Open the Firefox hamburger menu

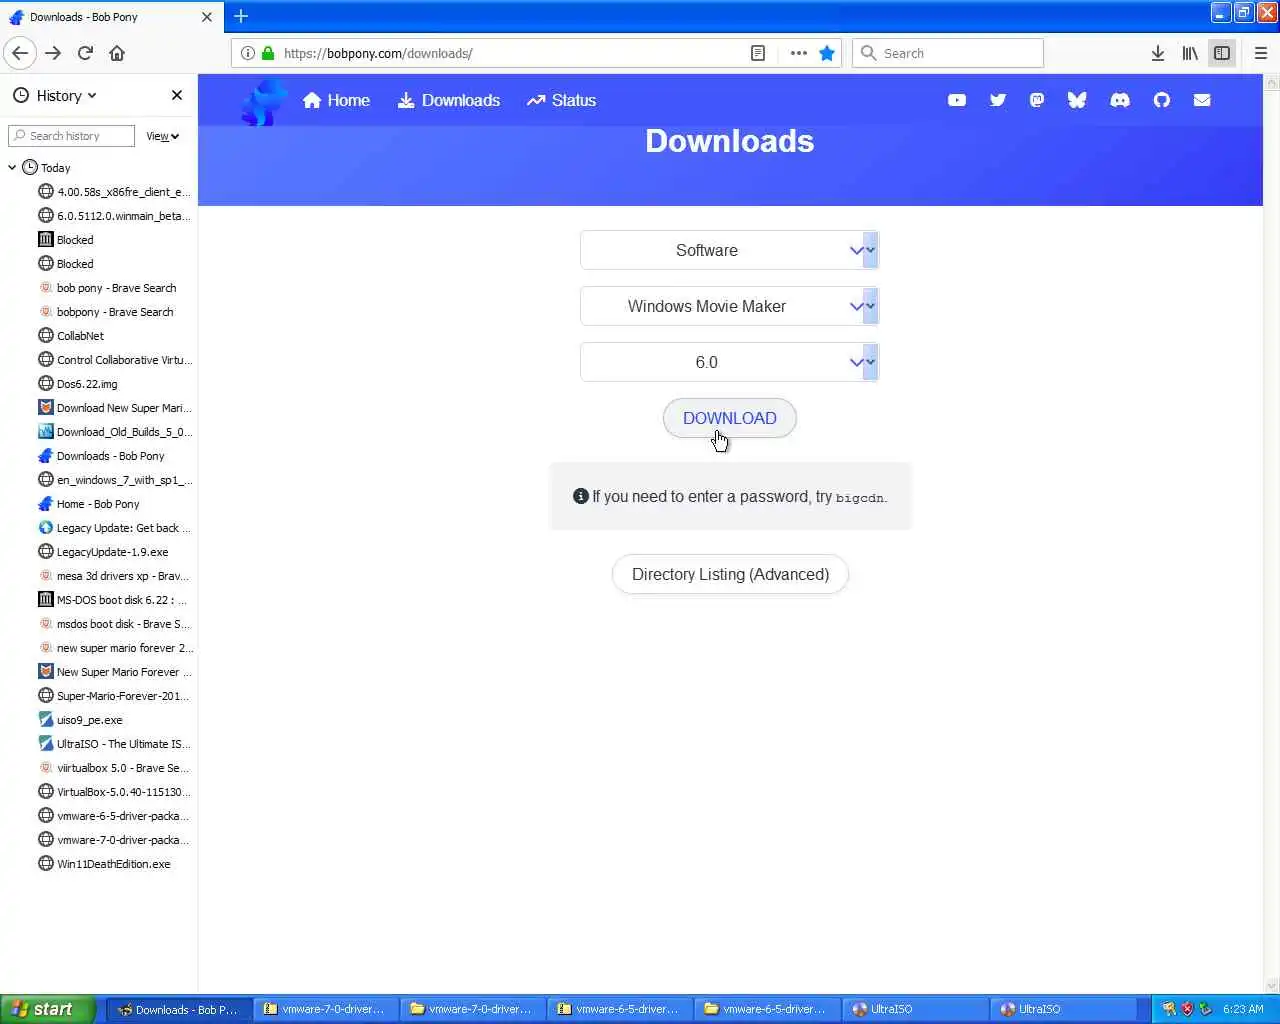1261,53
